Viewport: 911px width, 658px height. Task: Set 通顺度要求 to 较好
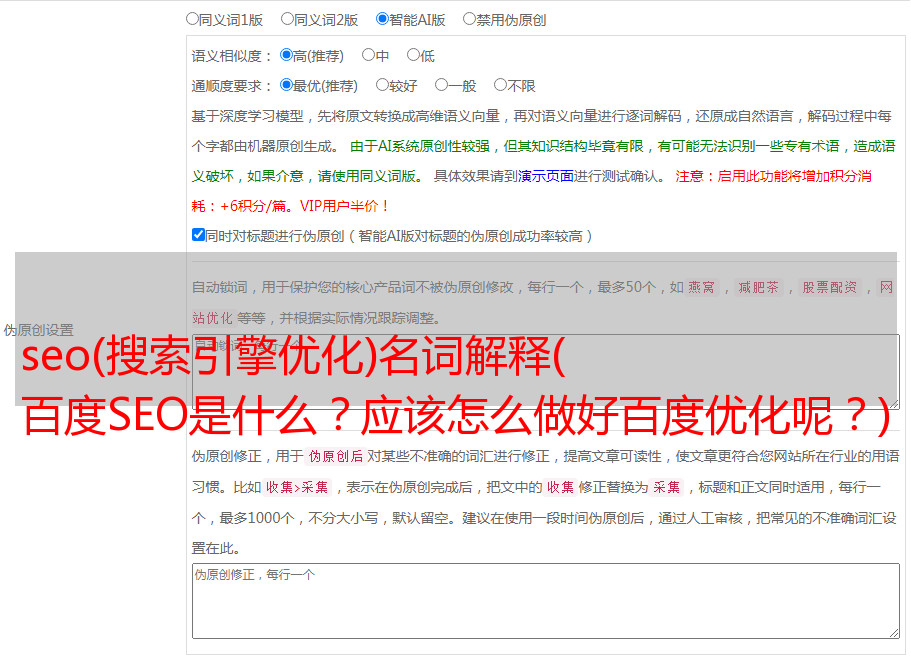point(382,85)
